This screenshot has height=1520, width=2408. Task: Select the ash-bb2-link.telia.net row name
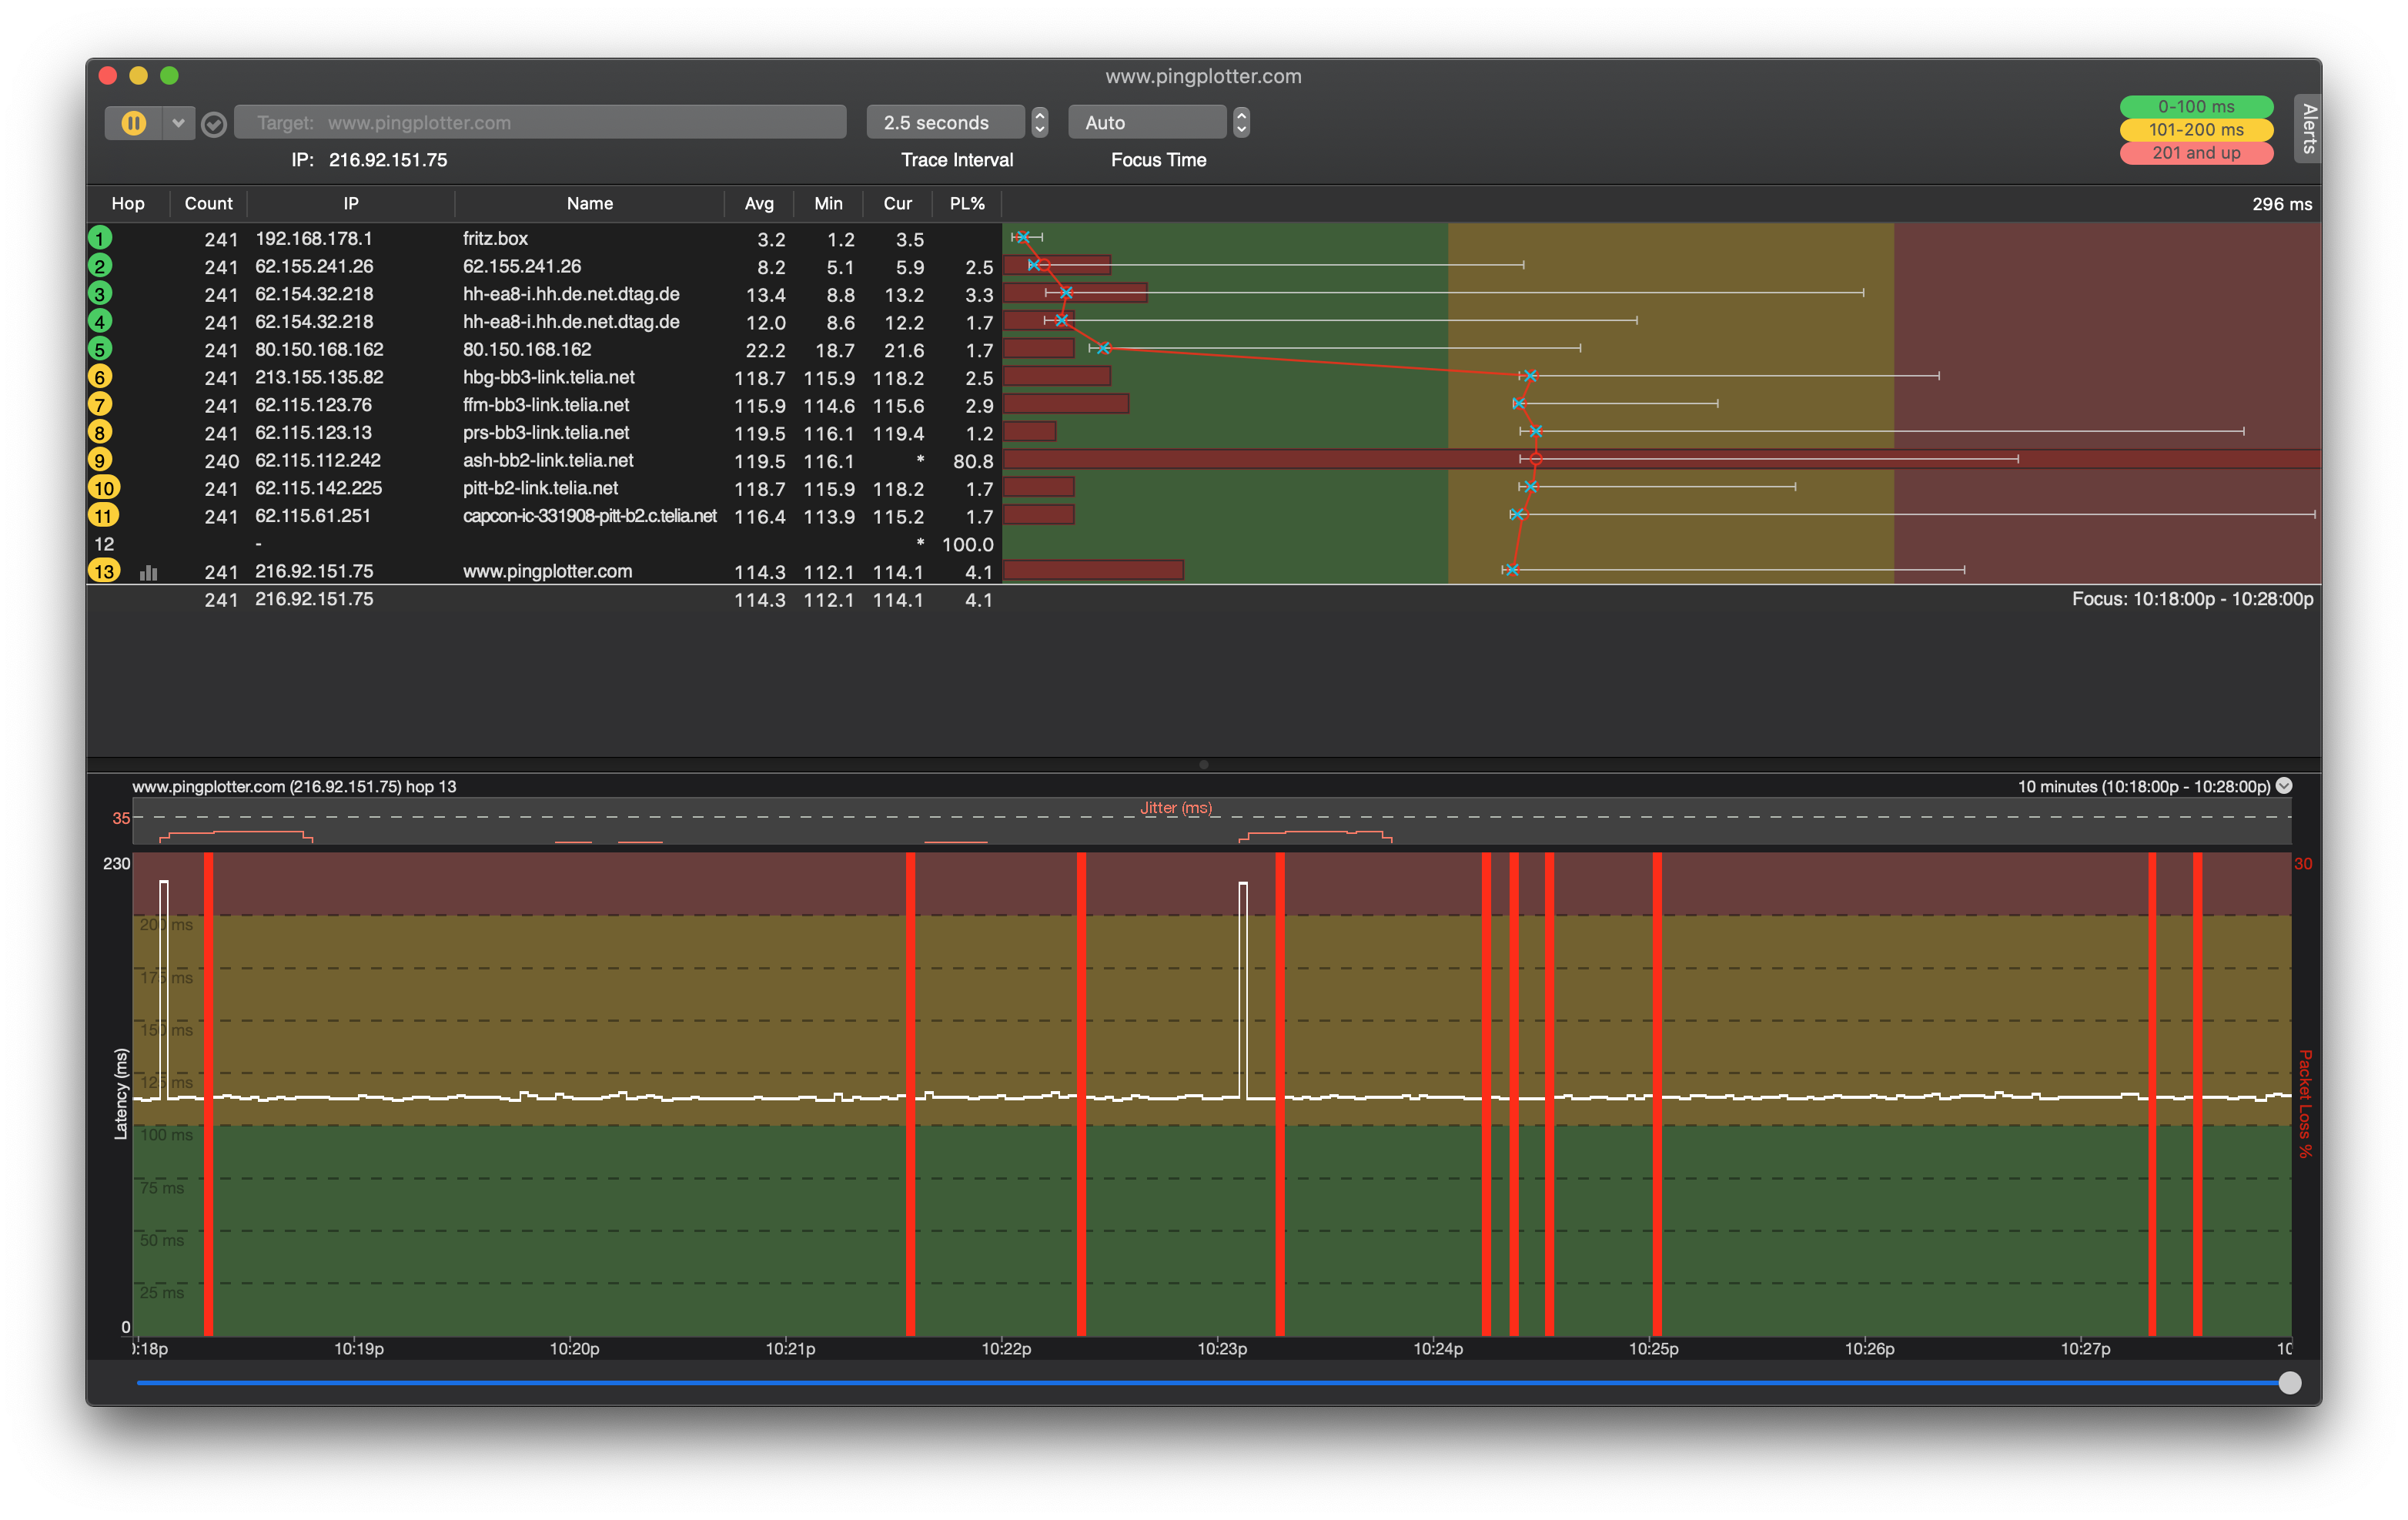548,460
